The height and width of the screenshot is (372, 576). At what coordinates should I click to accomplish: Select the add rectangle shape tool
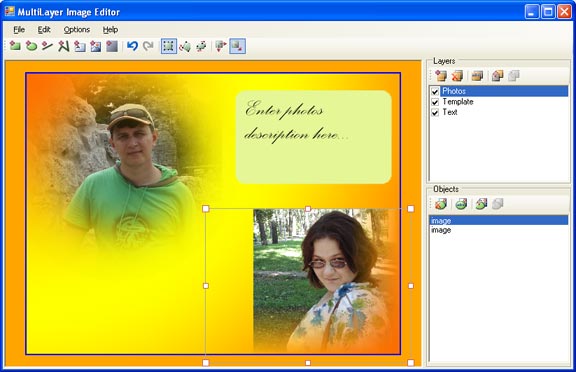(15, 46)
